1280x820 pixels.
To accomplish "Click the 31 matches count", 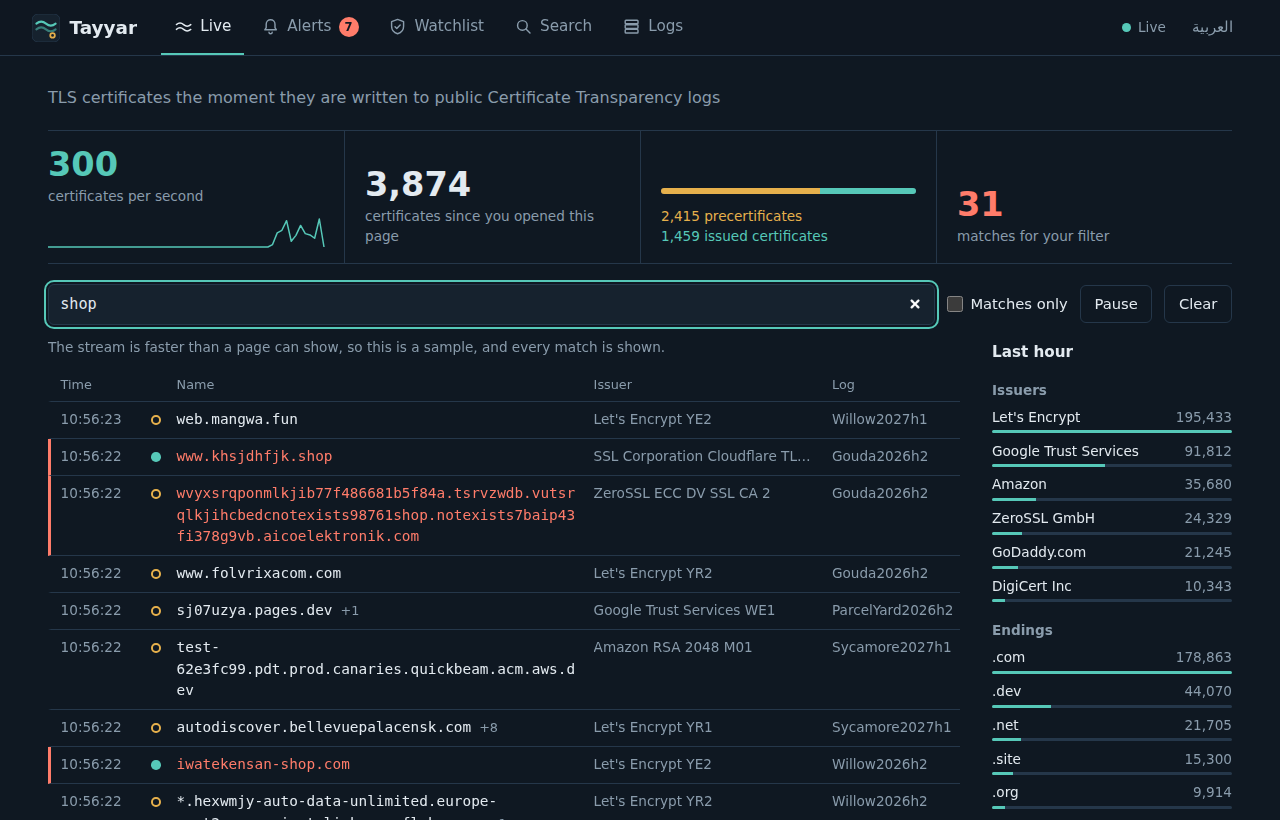I will pyautogui.click(x=980, y=205).
